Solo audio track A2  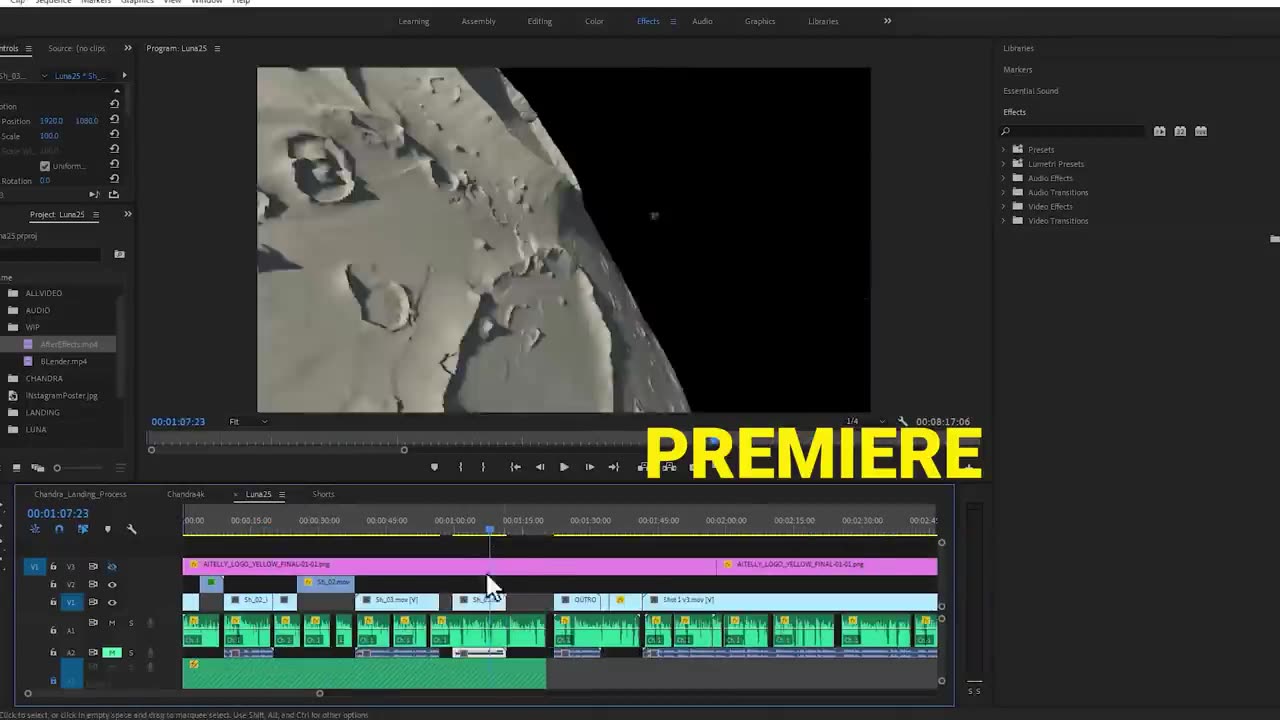(130, 652)
